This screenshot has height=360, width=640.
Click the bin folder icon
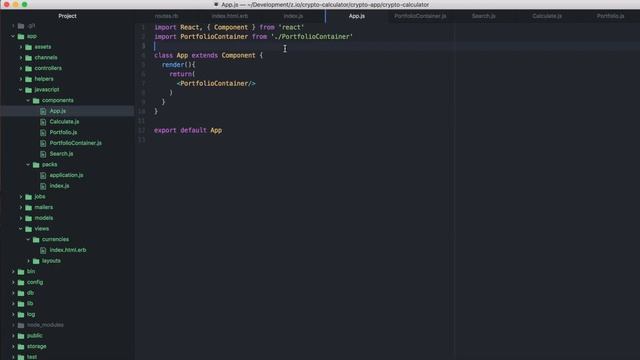(x=21, y=271)
